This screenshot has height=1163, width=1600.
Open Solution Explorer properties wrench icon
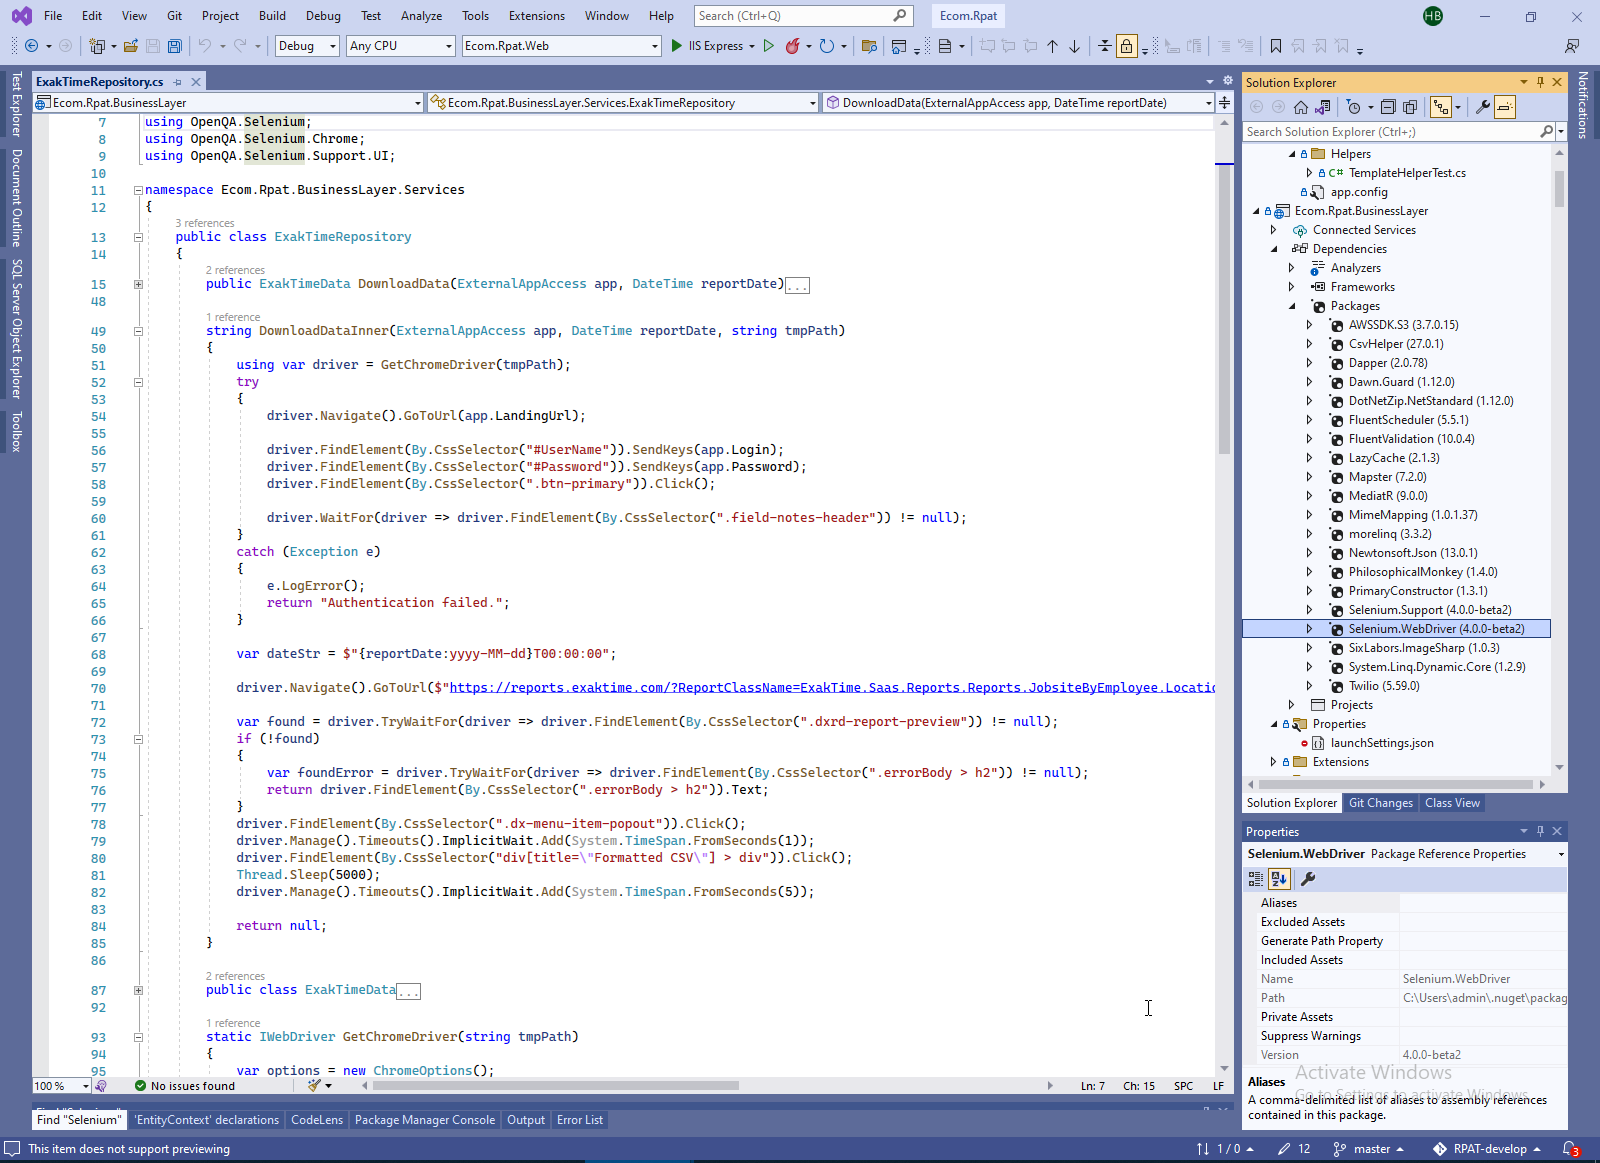pyautogui.click(x=1482, y=107)
